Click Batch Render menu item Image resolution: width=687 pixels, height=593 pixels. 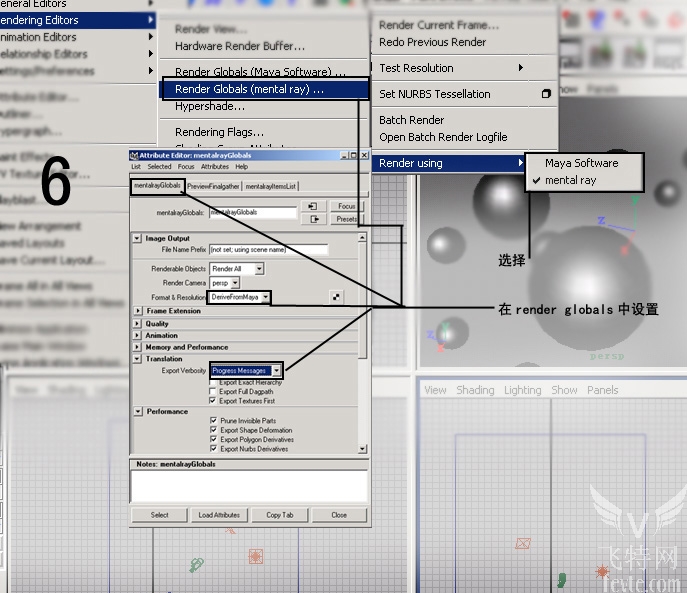tap(411, 120)
